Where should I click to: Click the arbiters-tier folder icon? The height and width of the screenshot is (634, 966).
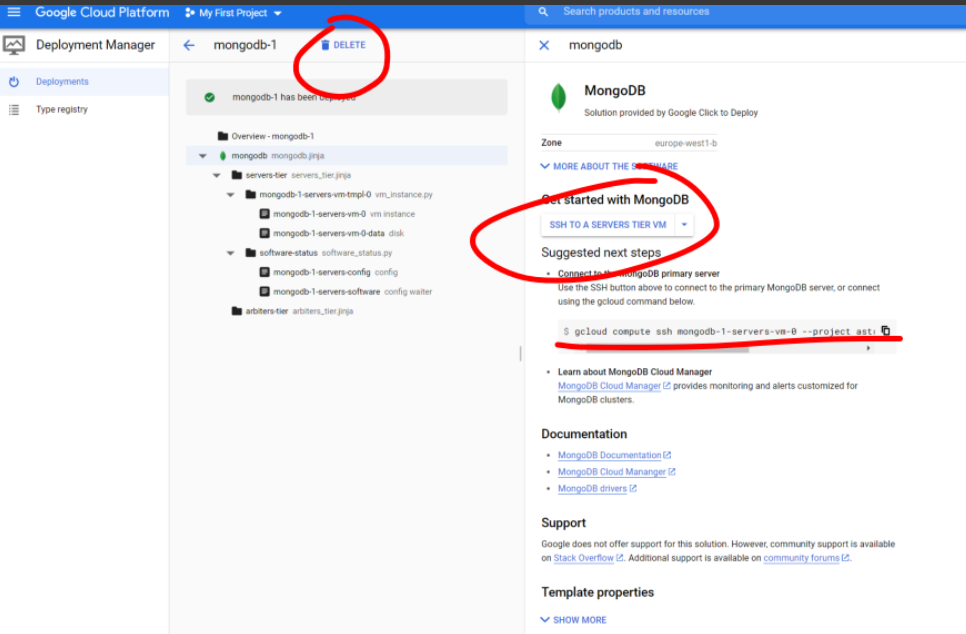[x=237, y=311]
